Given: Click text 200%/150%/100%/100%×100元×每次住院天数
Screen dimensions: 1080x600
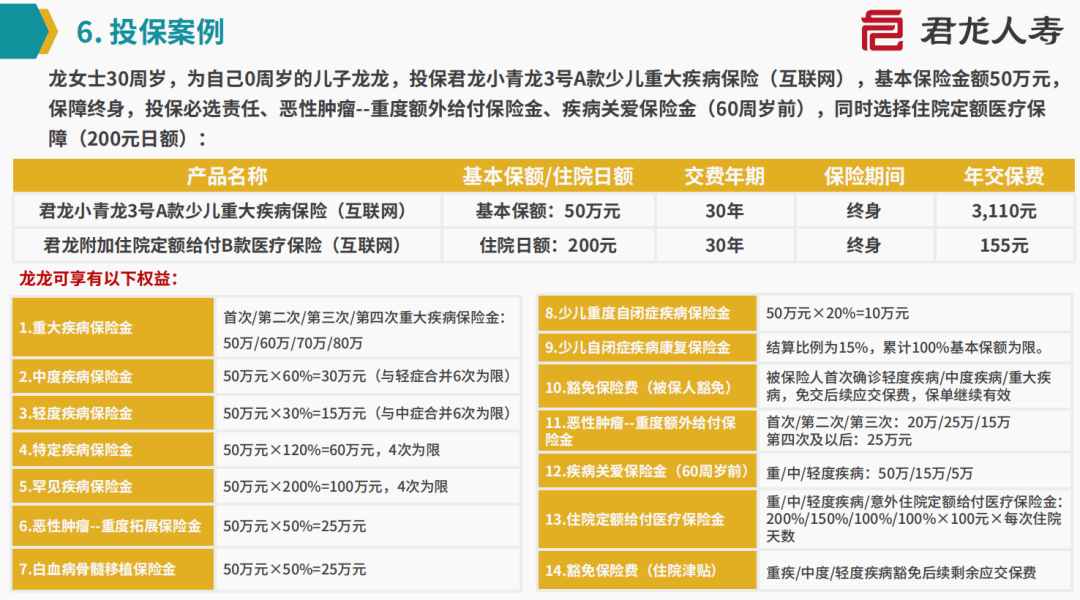Looking at the screenshot, I should tap(914, 528).
